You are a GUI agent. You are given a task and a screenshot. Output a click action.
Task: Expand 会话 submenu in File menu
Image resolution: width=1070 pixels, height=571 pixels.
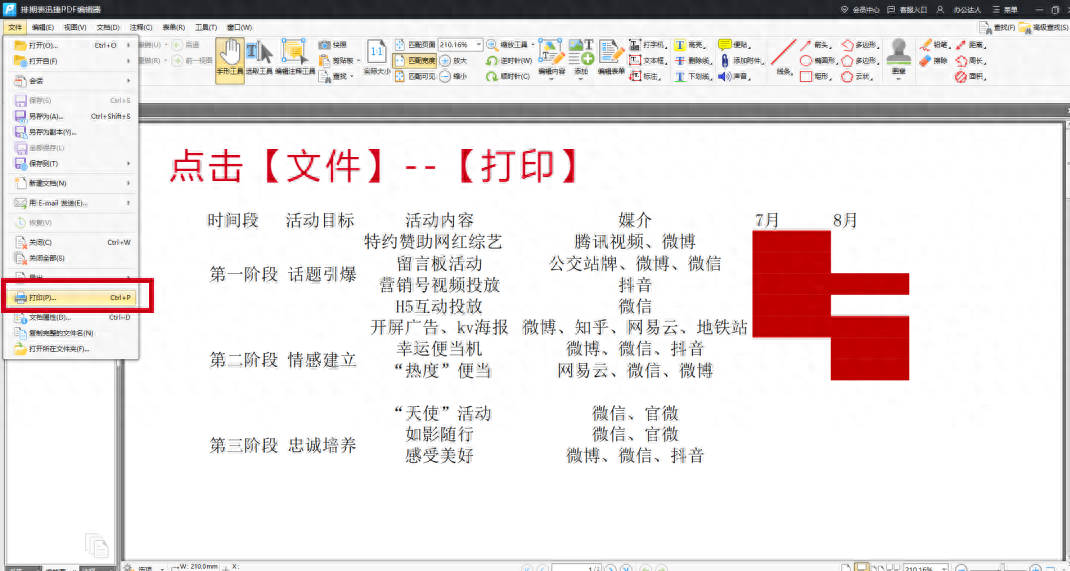coord(72,80)
